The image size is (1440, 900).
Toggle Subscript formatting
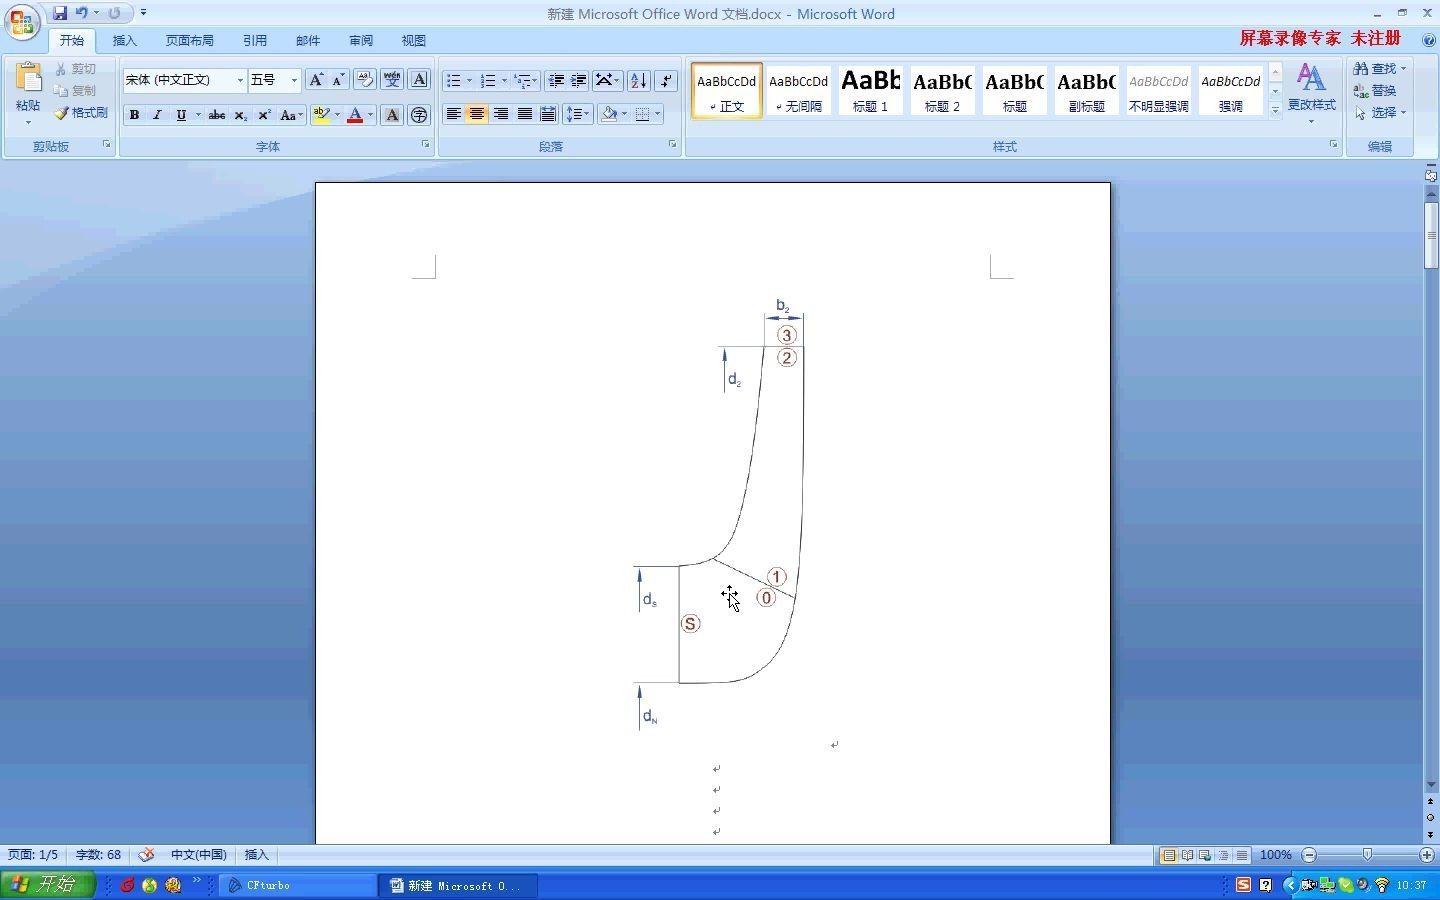coord(240,115)
